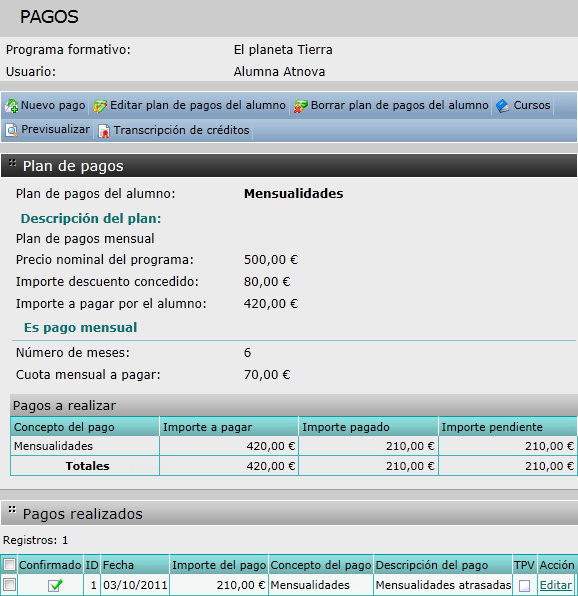This screenshot has height=596, width=578.
Task: Click the Editar plan de pagos icon
Action: coord(100,106)
